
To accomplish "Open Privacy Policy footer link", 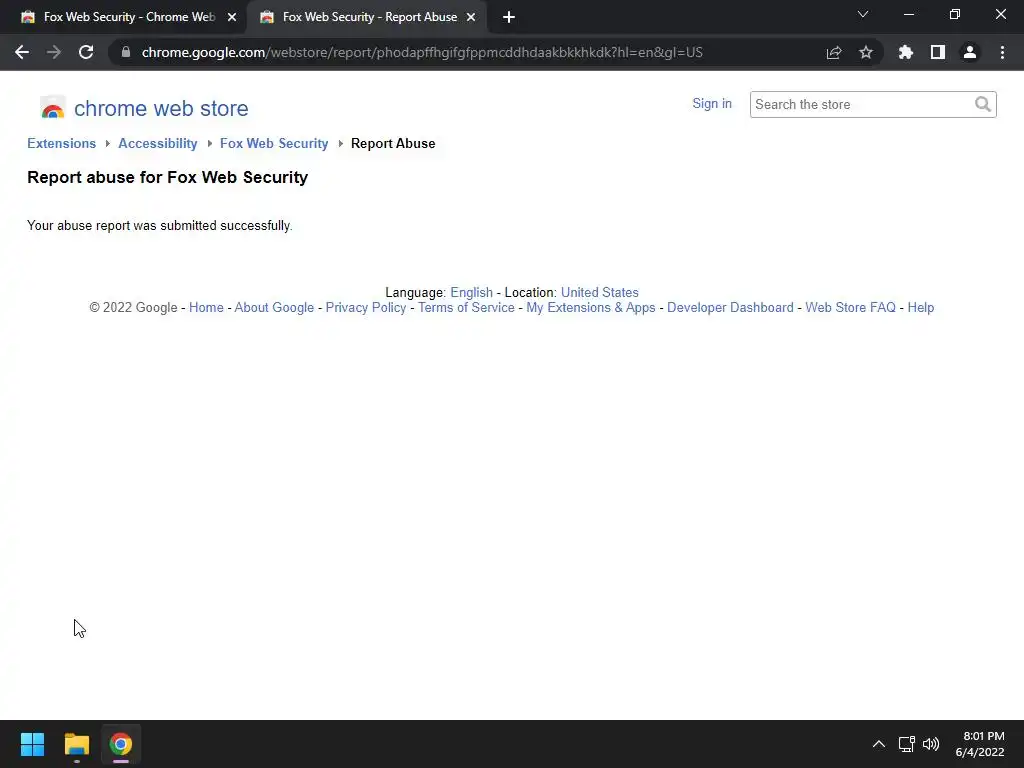I will tap(366, 308).
